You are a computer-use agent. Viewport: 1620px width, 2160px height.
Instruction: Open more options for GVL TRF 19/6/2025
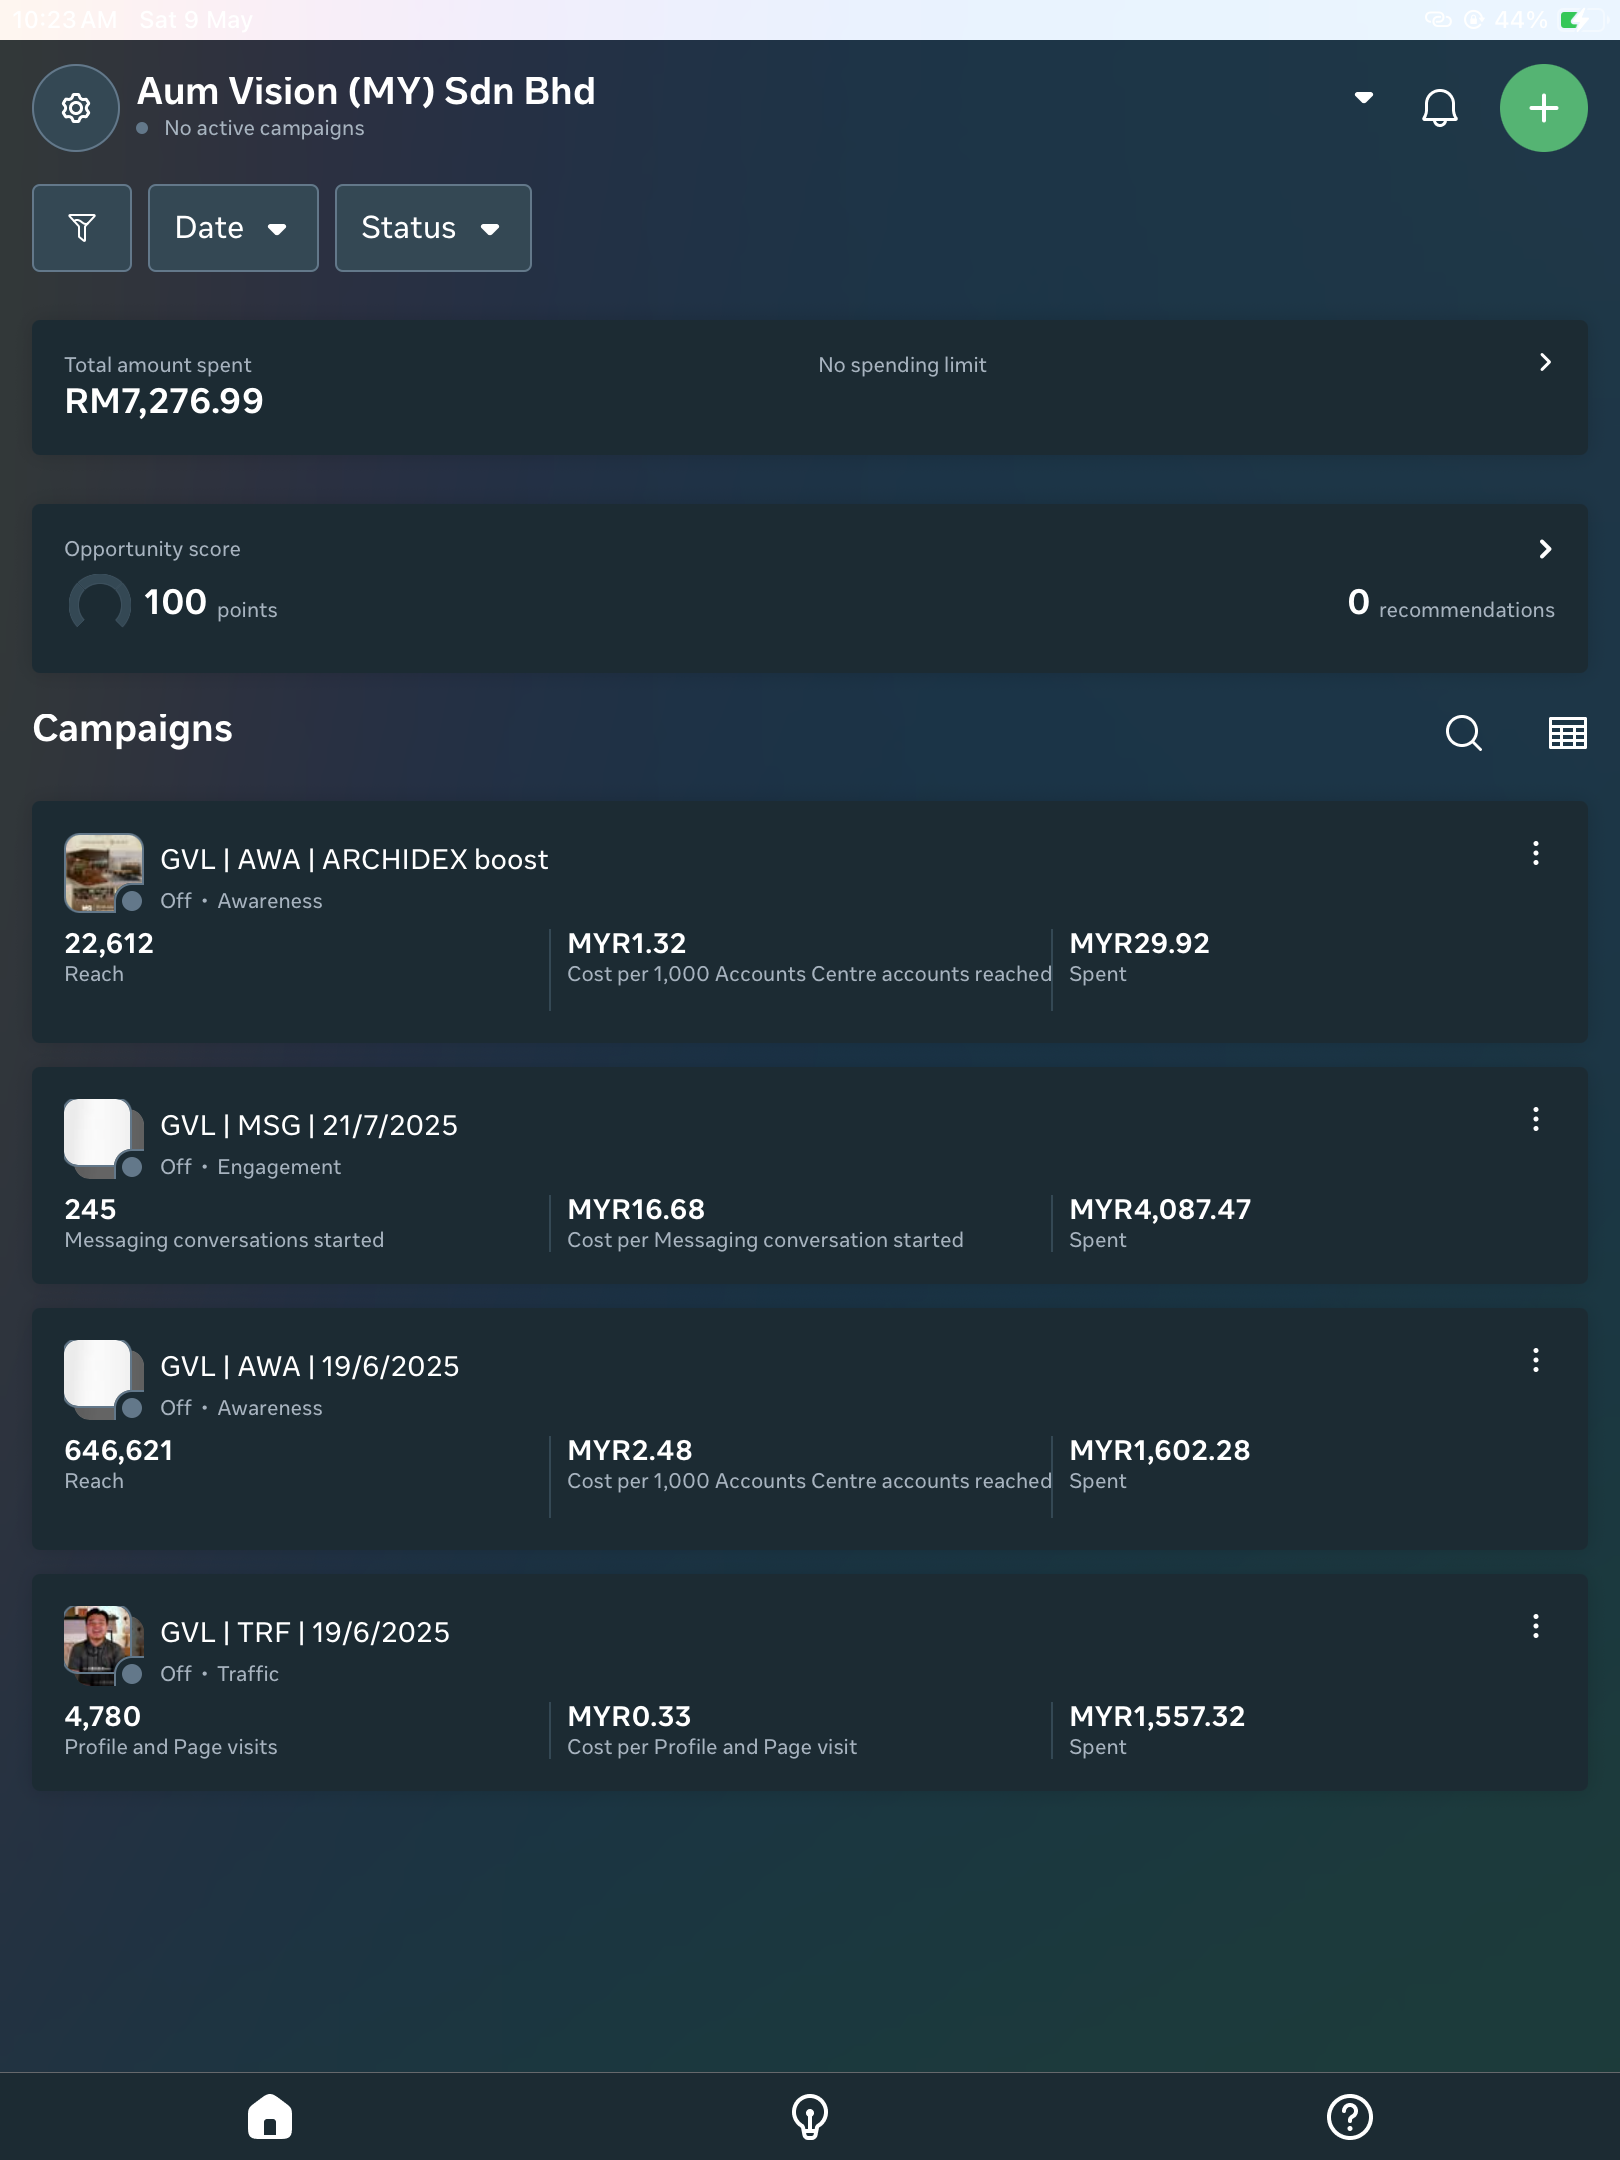click(x=1536, y=1626)
